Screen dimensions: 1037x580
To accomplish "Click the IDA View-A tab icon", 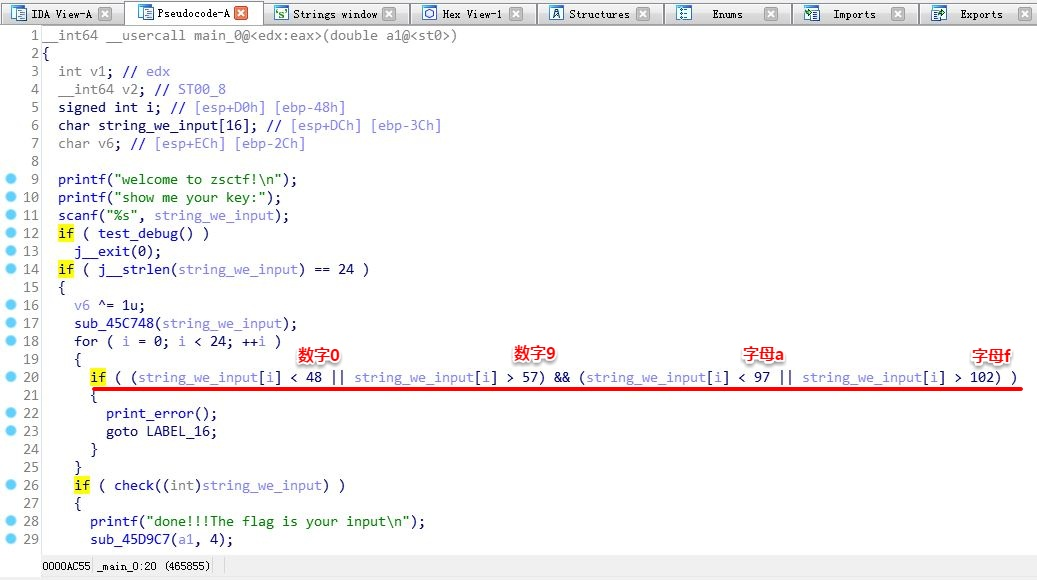I will point(19,13).
